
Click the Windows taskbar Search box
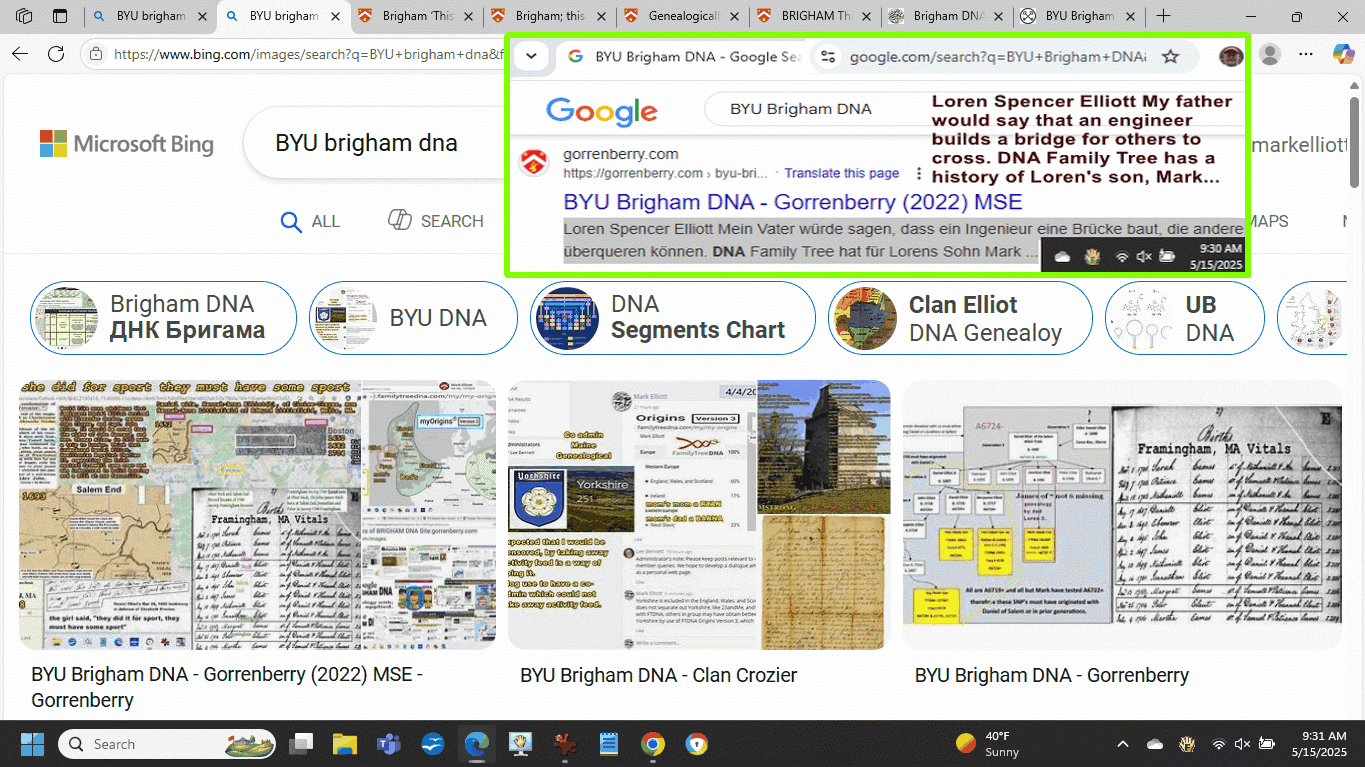(x=169, y=744)
